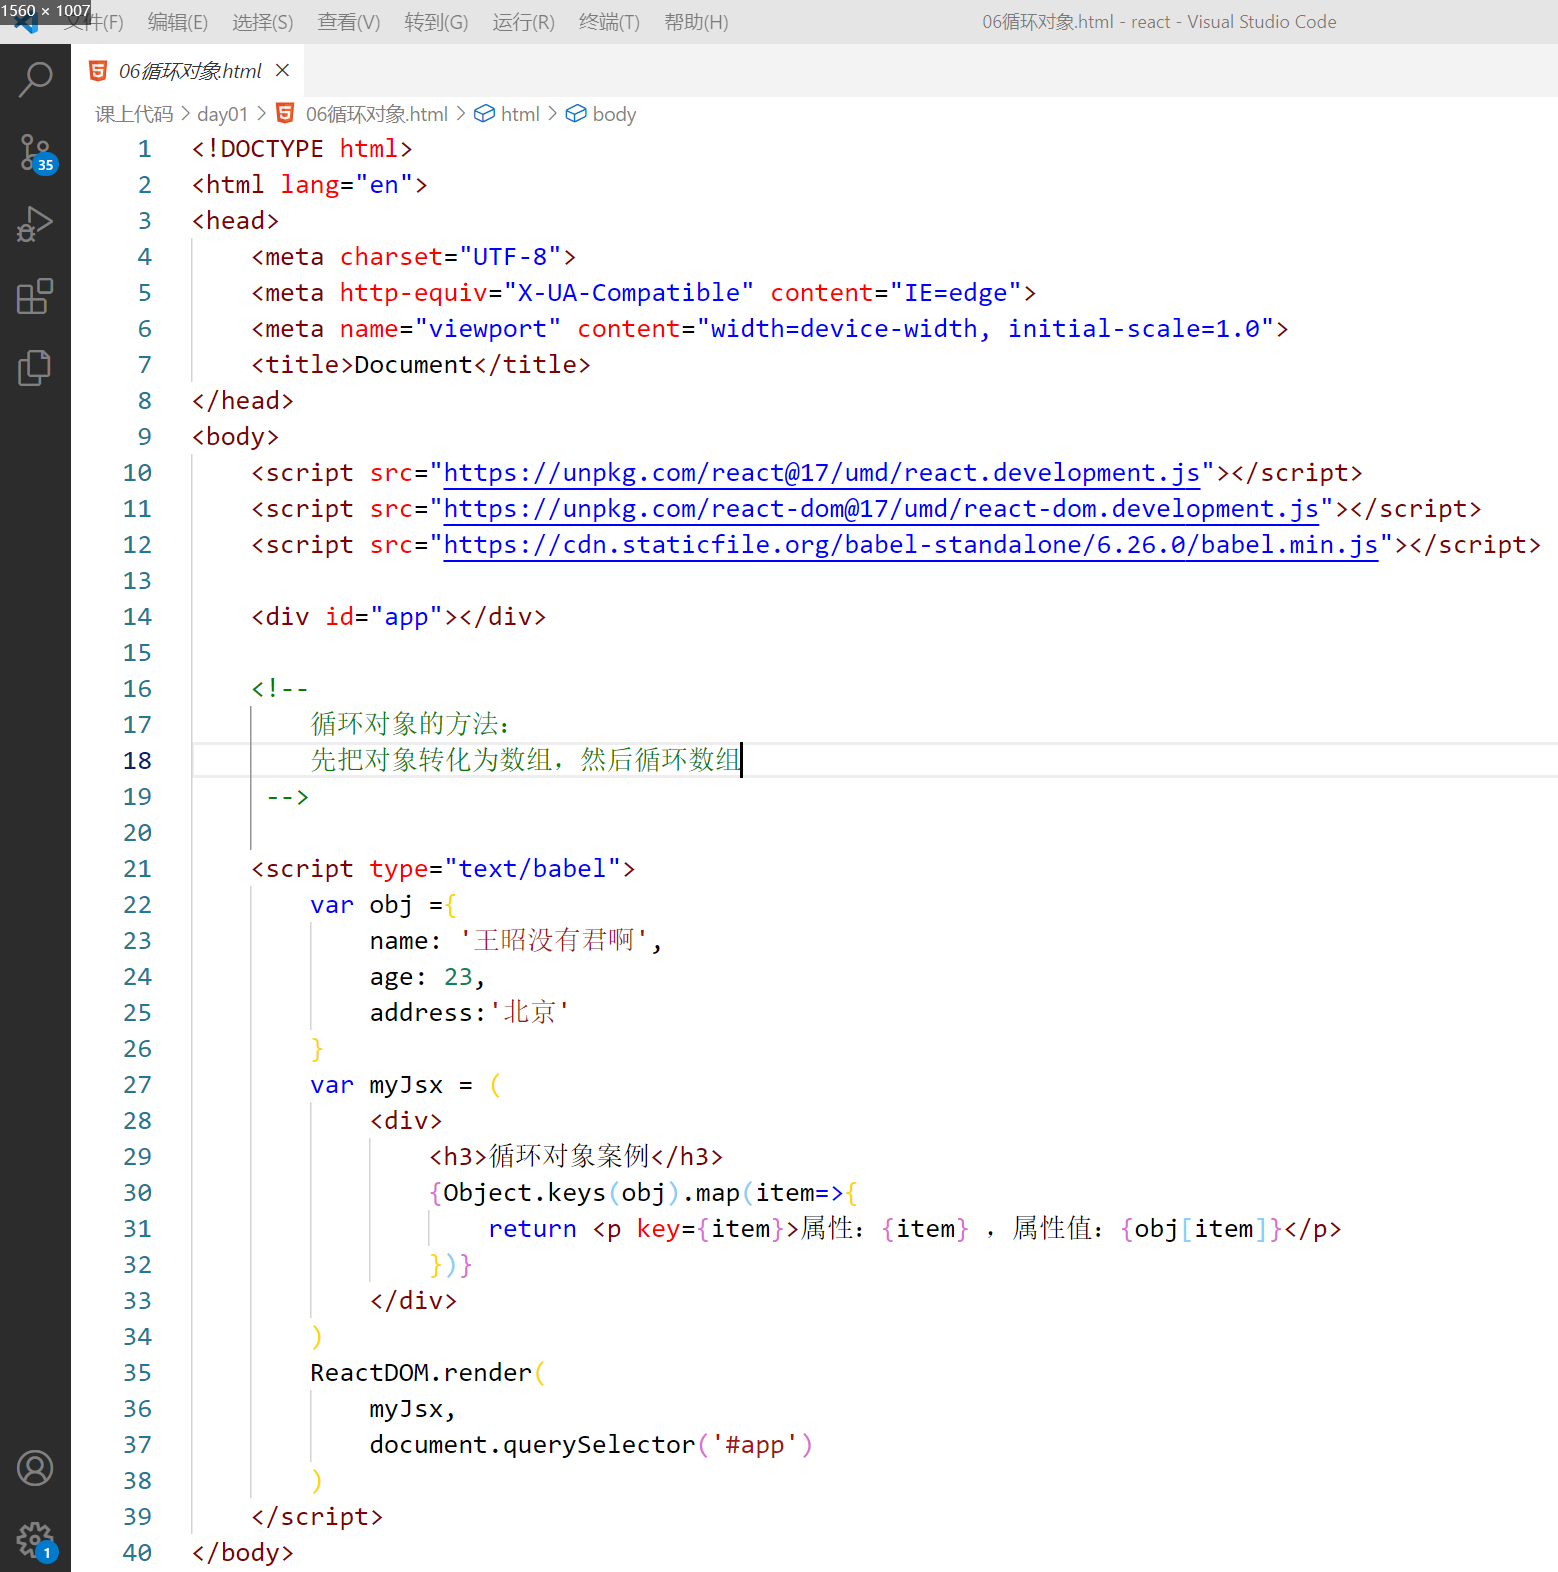Click the ReactDOM.render call text
The height and width of the screenshot is (1572, 1558).
click(x=420, y=1372)
